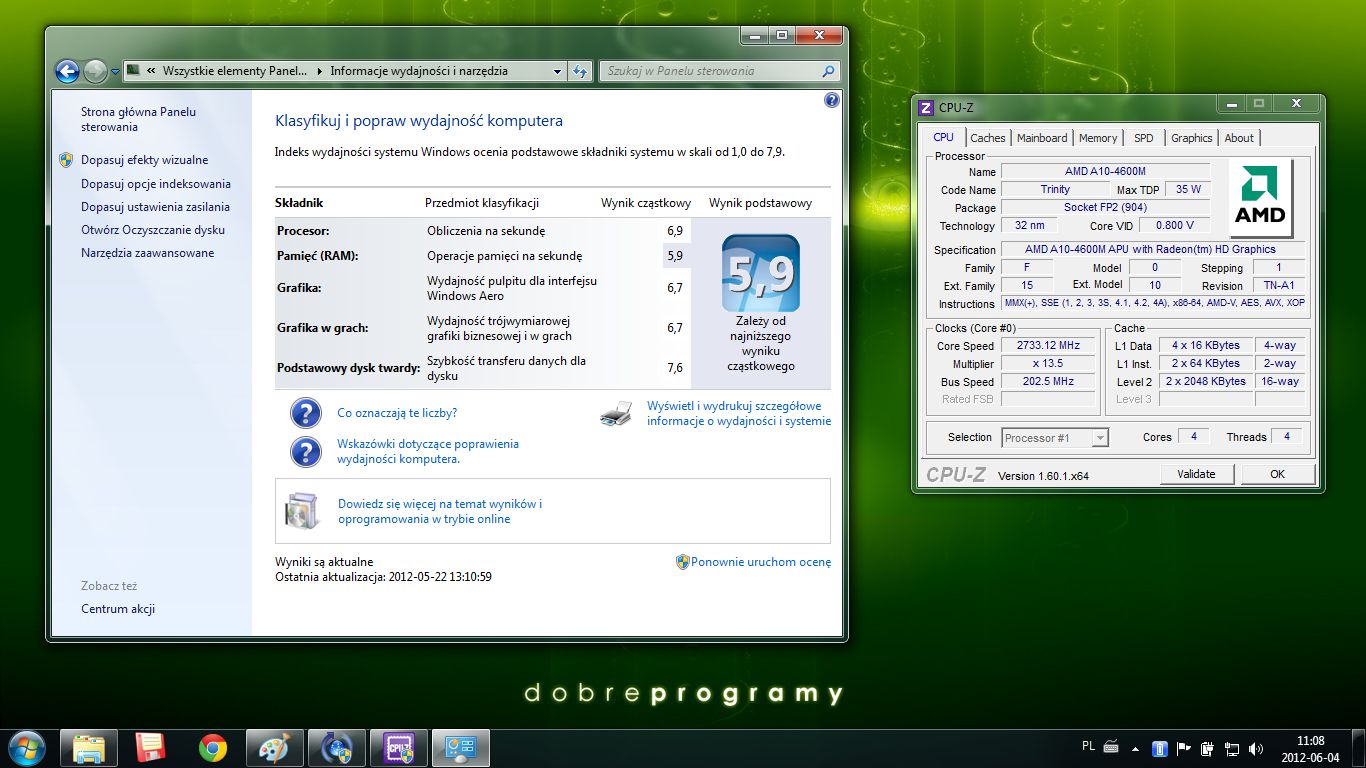Open Dopasuj efekty wizualne link
Screen dimensions: 1366x768
click(145, 159)
